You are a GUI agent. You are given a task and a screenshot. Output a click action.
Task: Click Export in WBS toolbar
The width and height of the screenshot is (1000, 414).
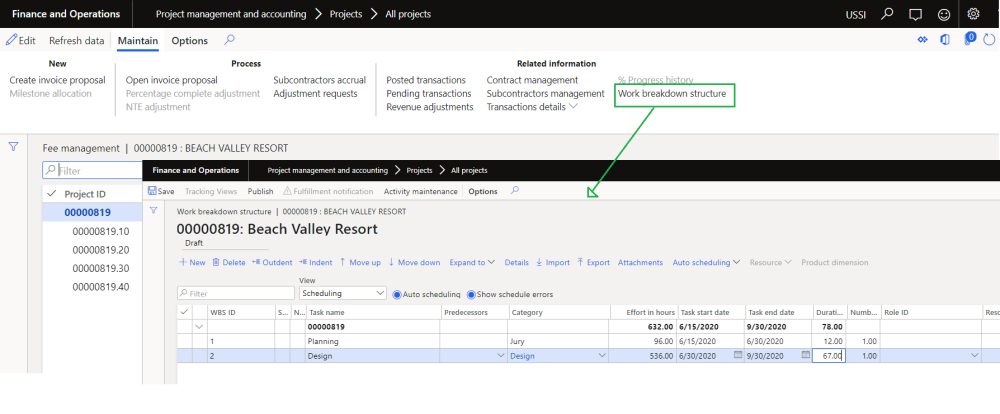pyautogui.click(x=593, y=262)
